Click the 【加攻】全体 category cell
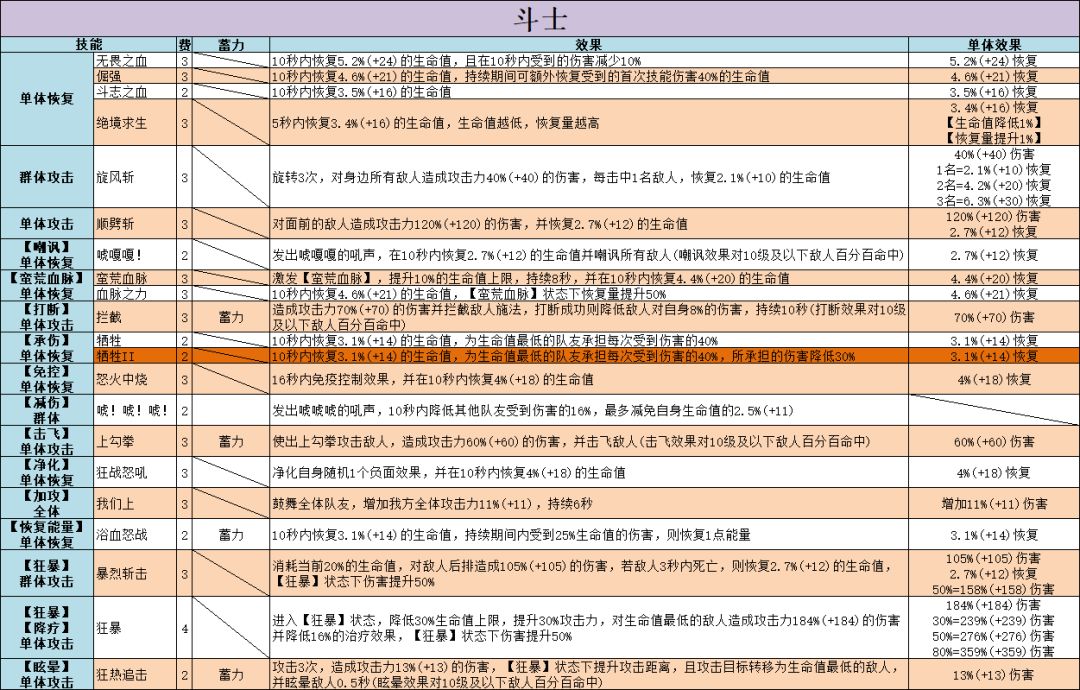Image resolution: width=1080 pixels, height=690 pixels. click(47, 503)
